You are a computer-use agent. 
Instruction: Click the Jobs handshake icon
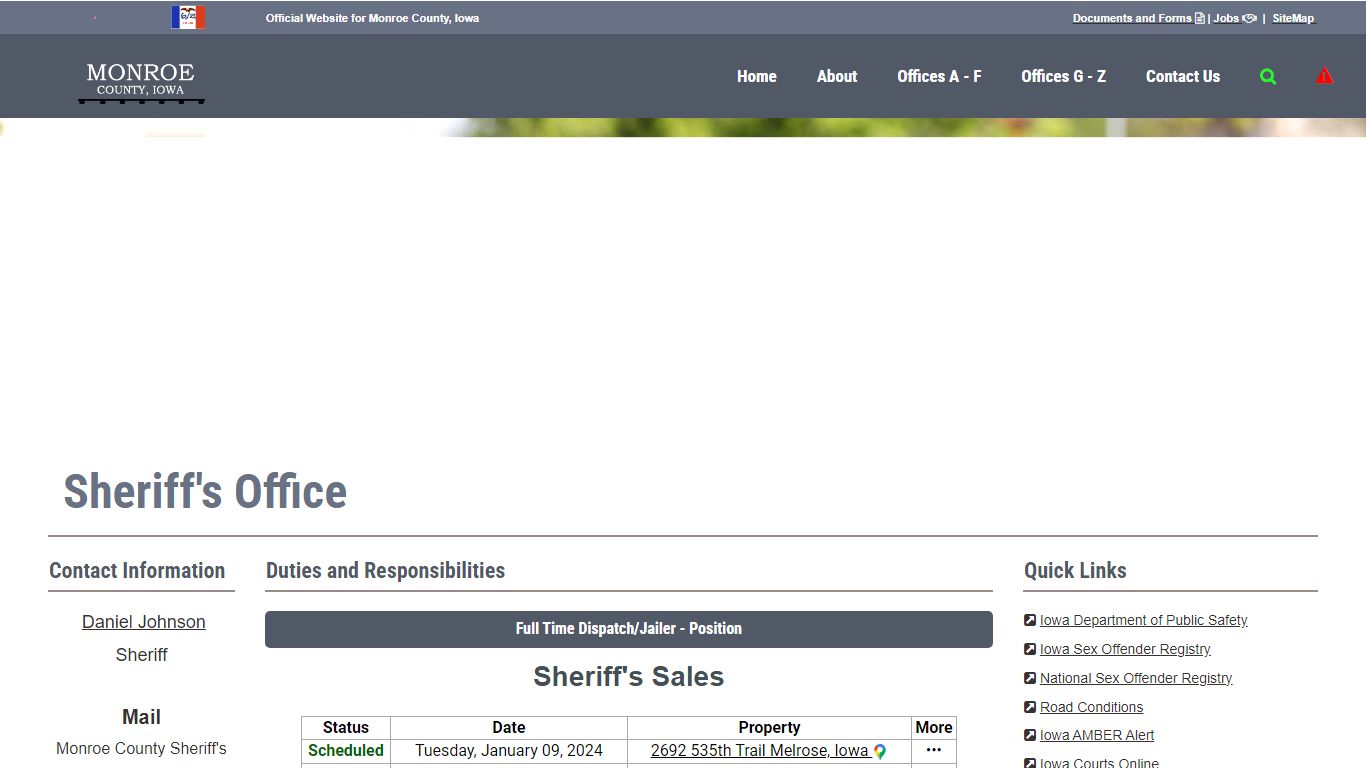tap(1249, 18)
